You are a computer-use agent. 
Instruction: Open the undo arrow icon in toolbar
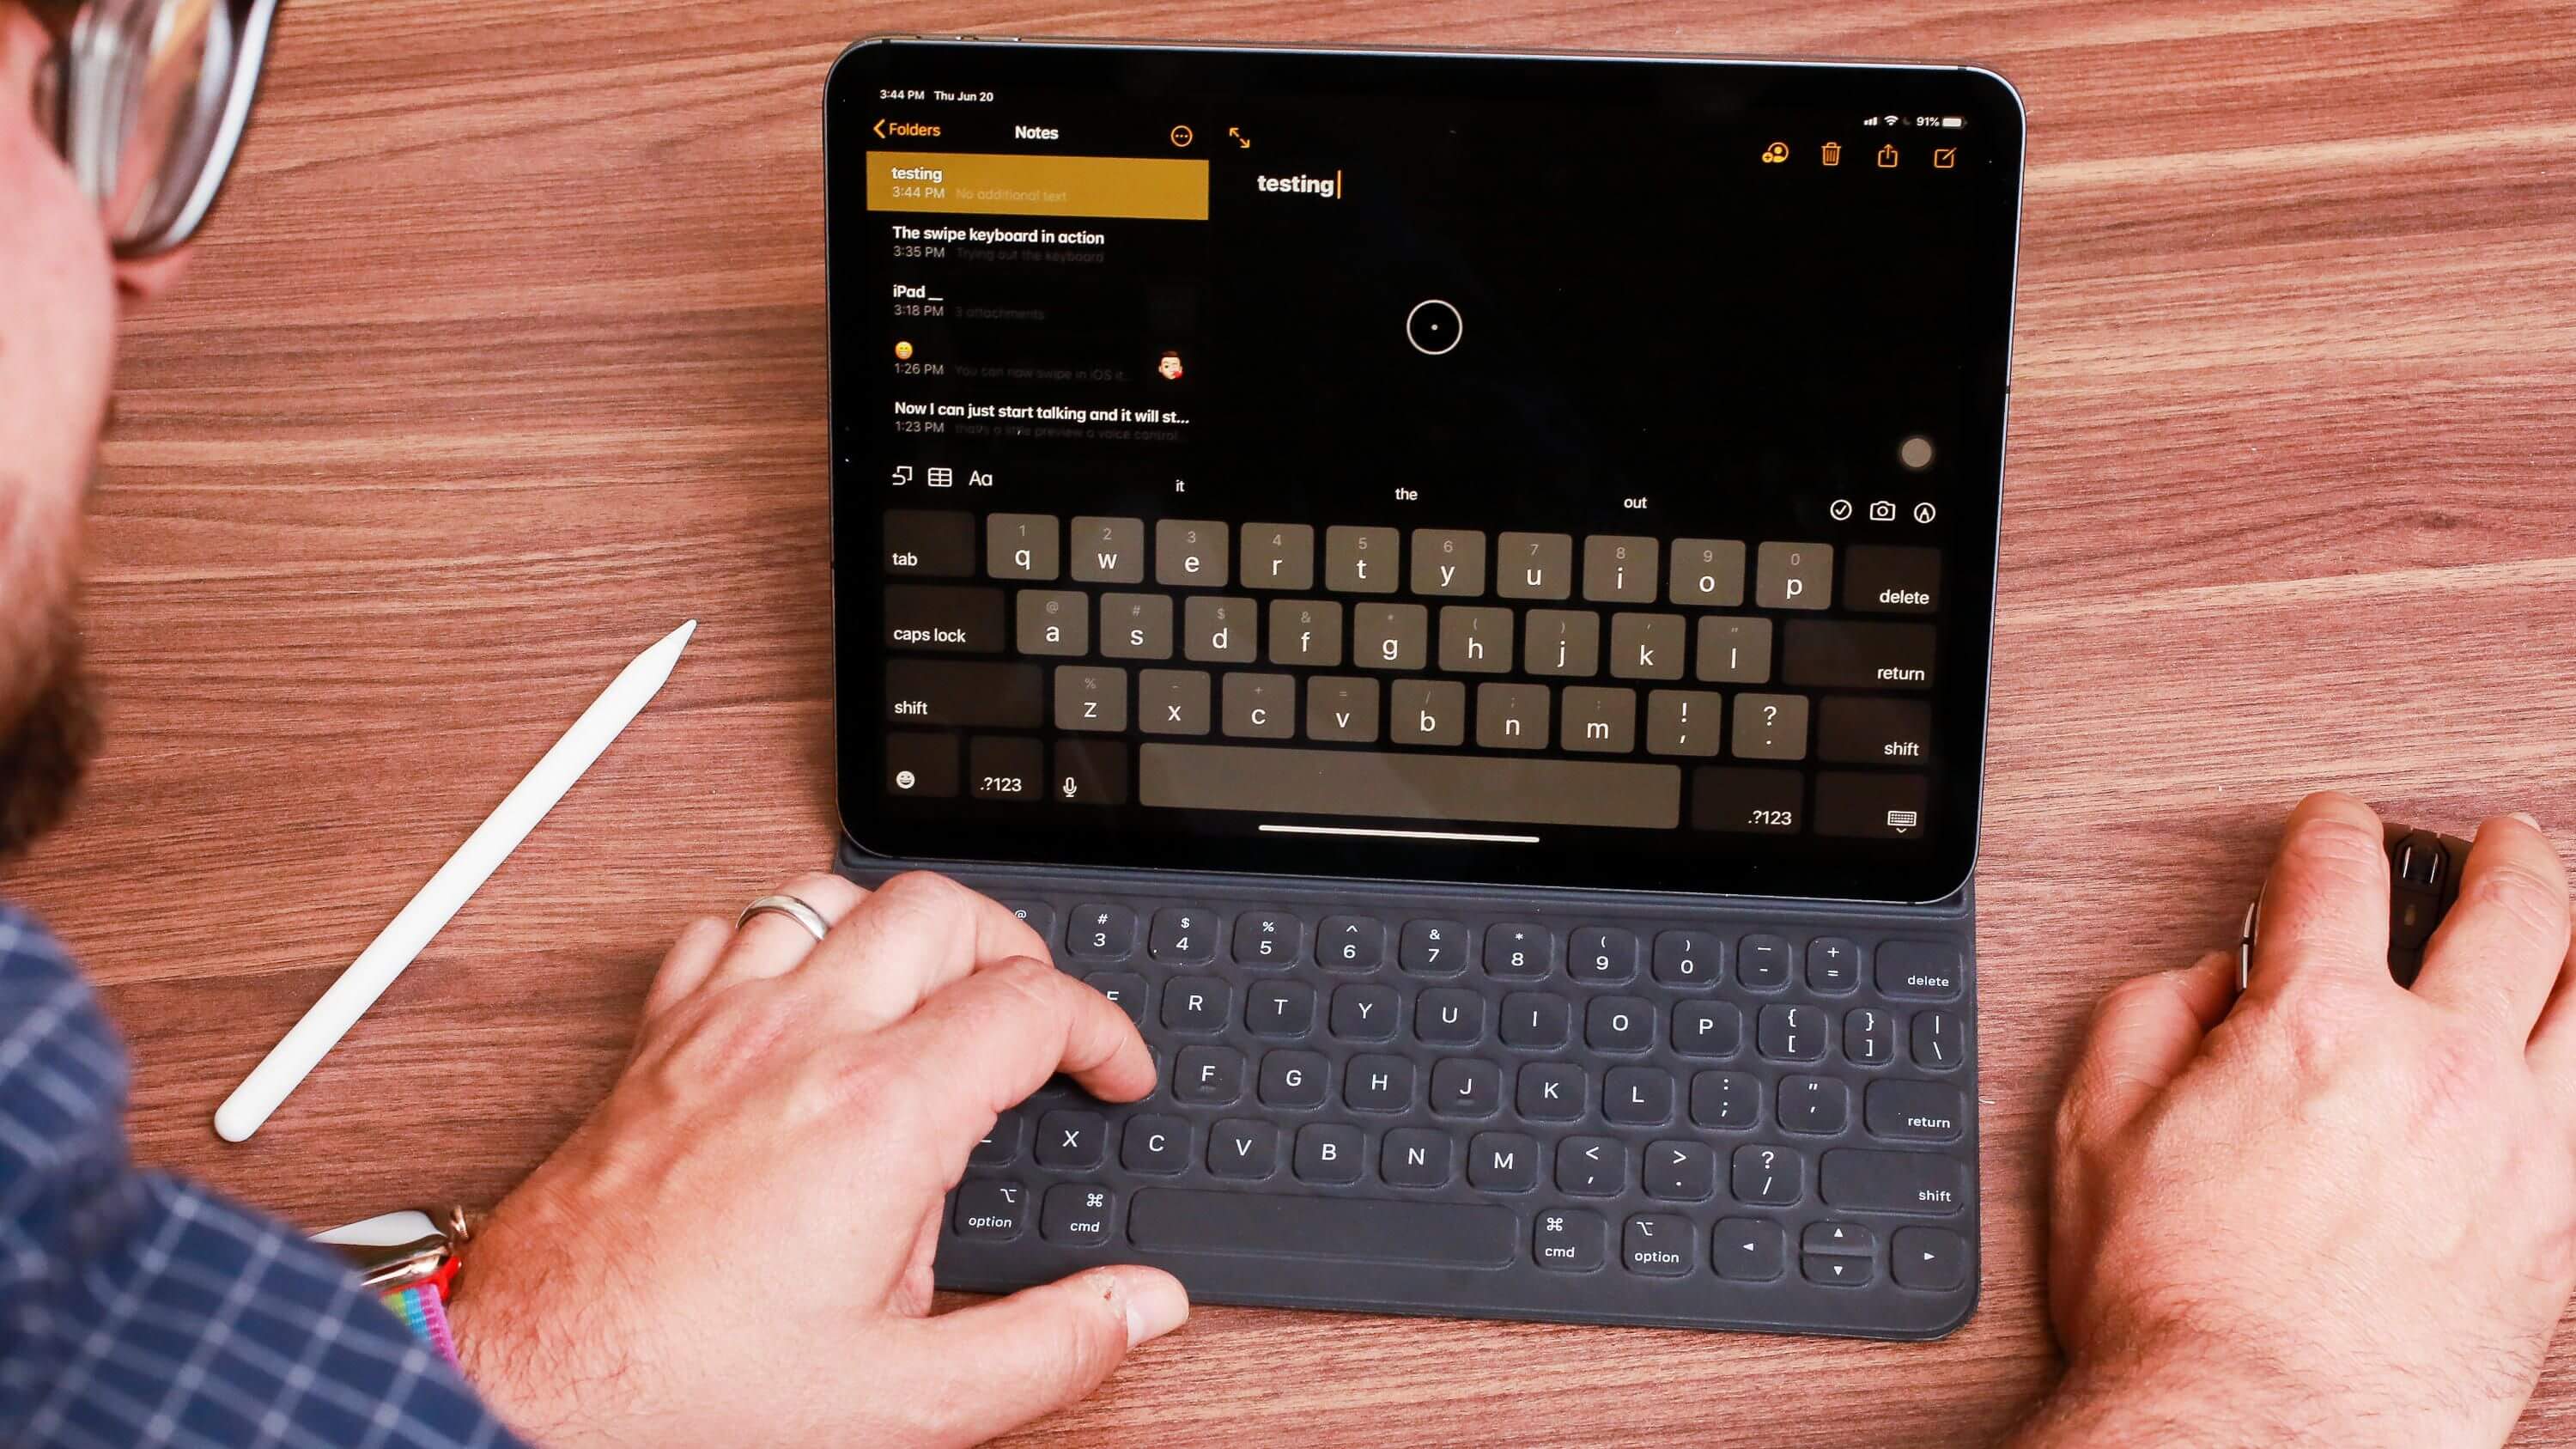[902, 476]
